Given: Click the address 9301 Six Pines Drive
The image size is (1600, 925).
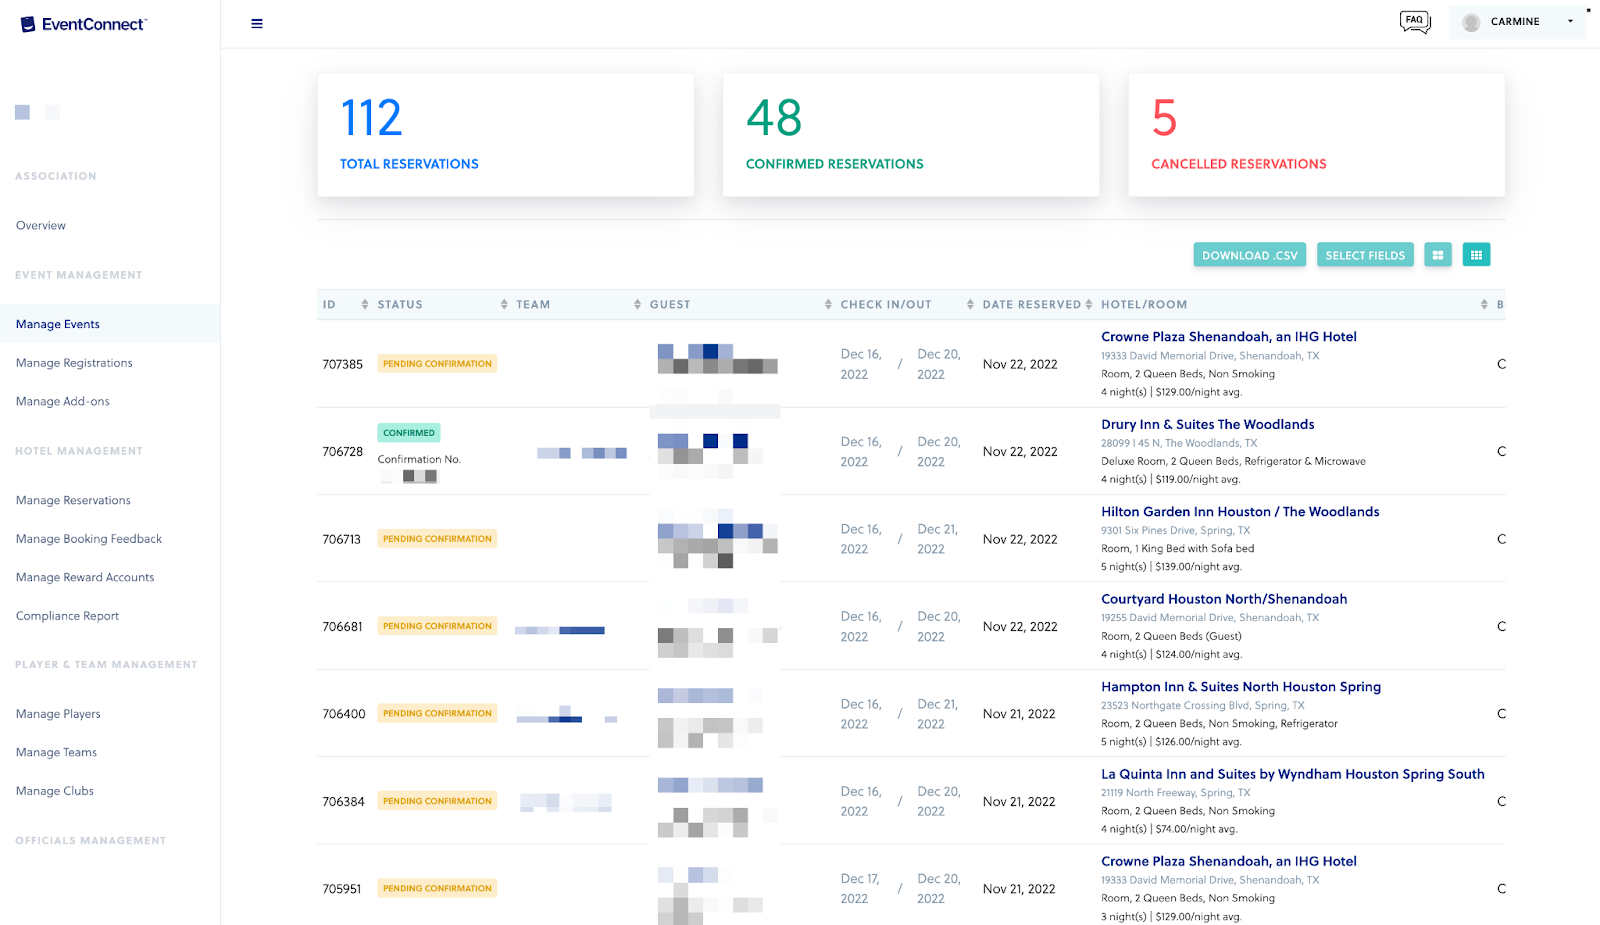Looking at the screenshot, I should pyautogui.click(x=1175, y=531).
